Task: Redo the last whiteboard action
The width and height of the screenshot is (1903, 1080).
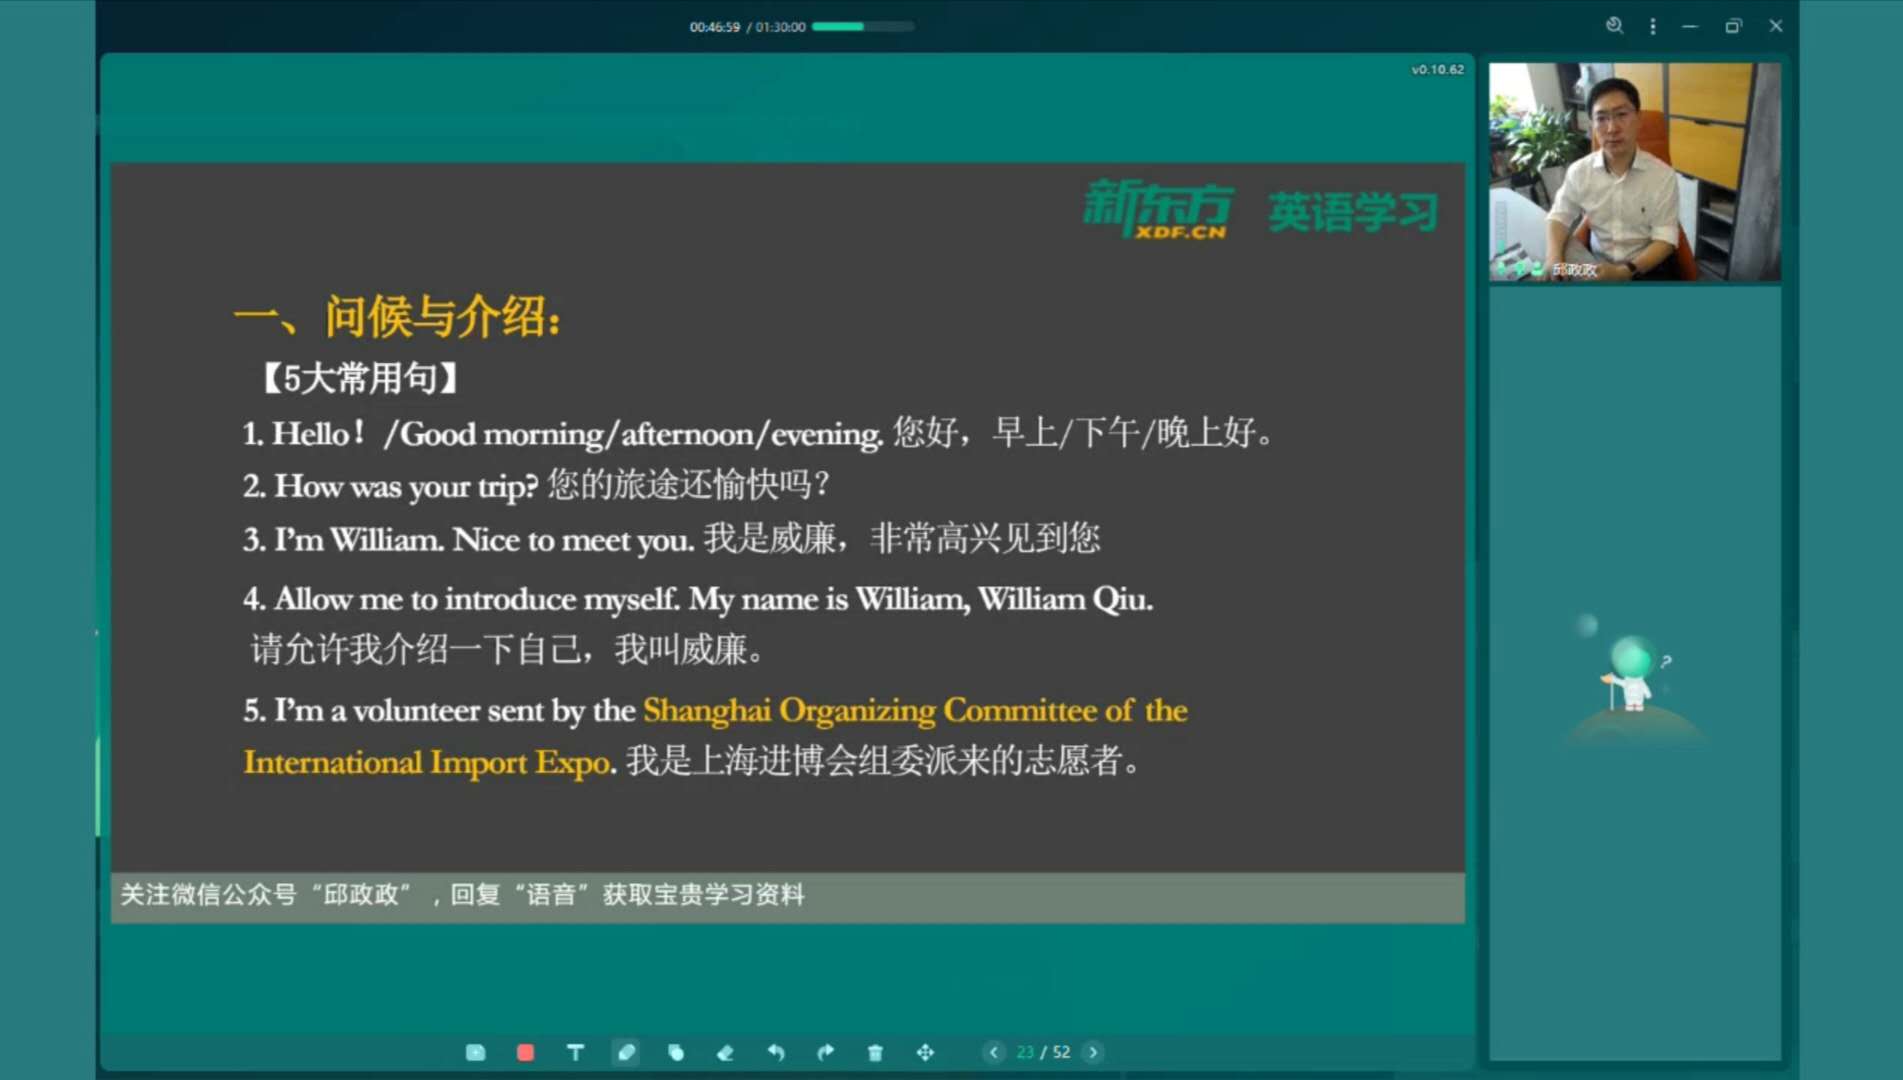Action: 825,1052
